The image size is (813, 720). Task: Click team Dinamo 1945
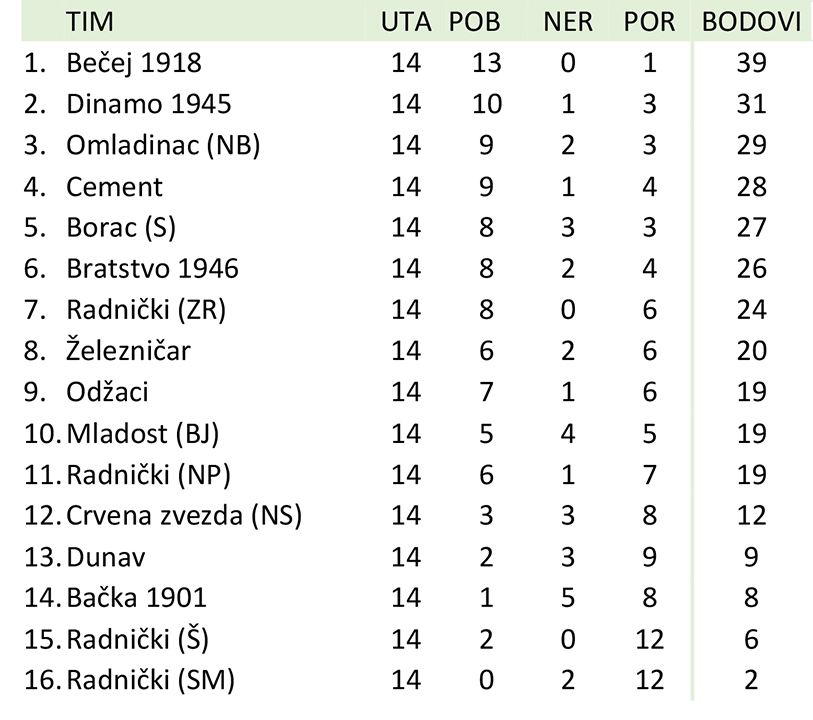(148, 104)
